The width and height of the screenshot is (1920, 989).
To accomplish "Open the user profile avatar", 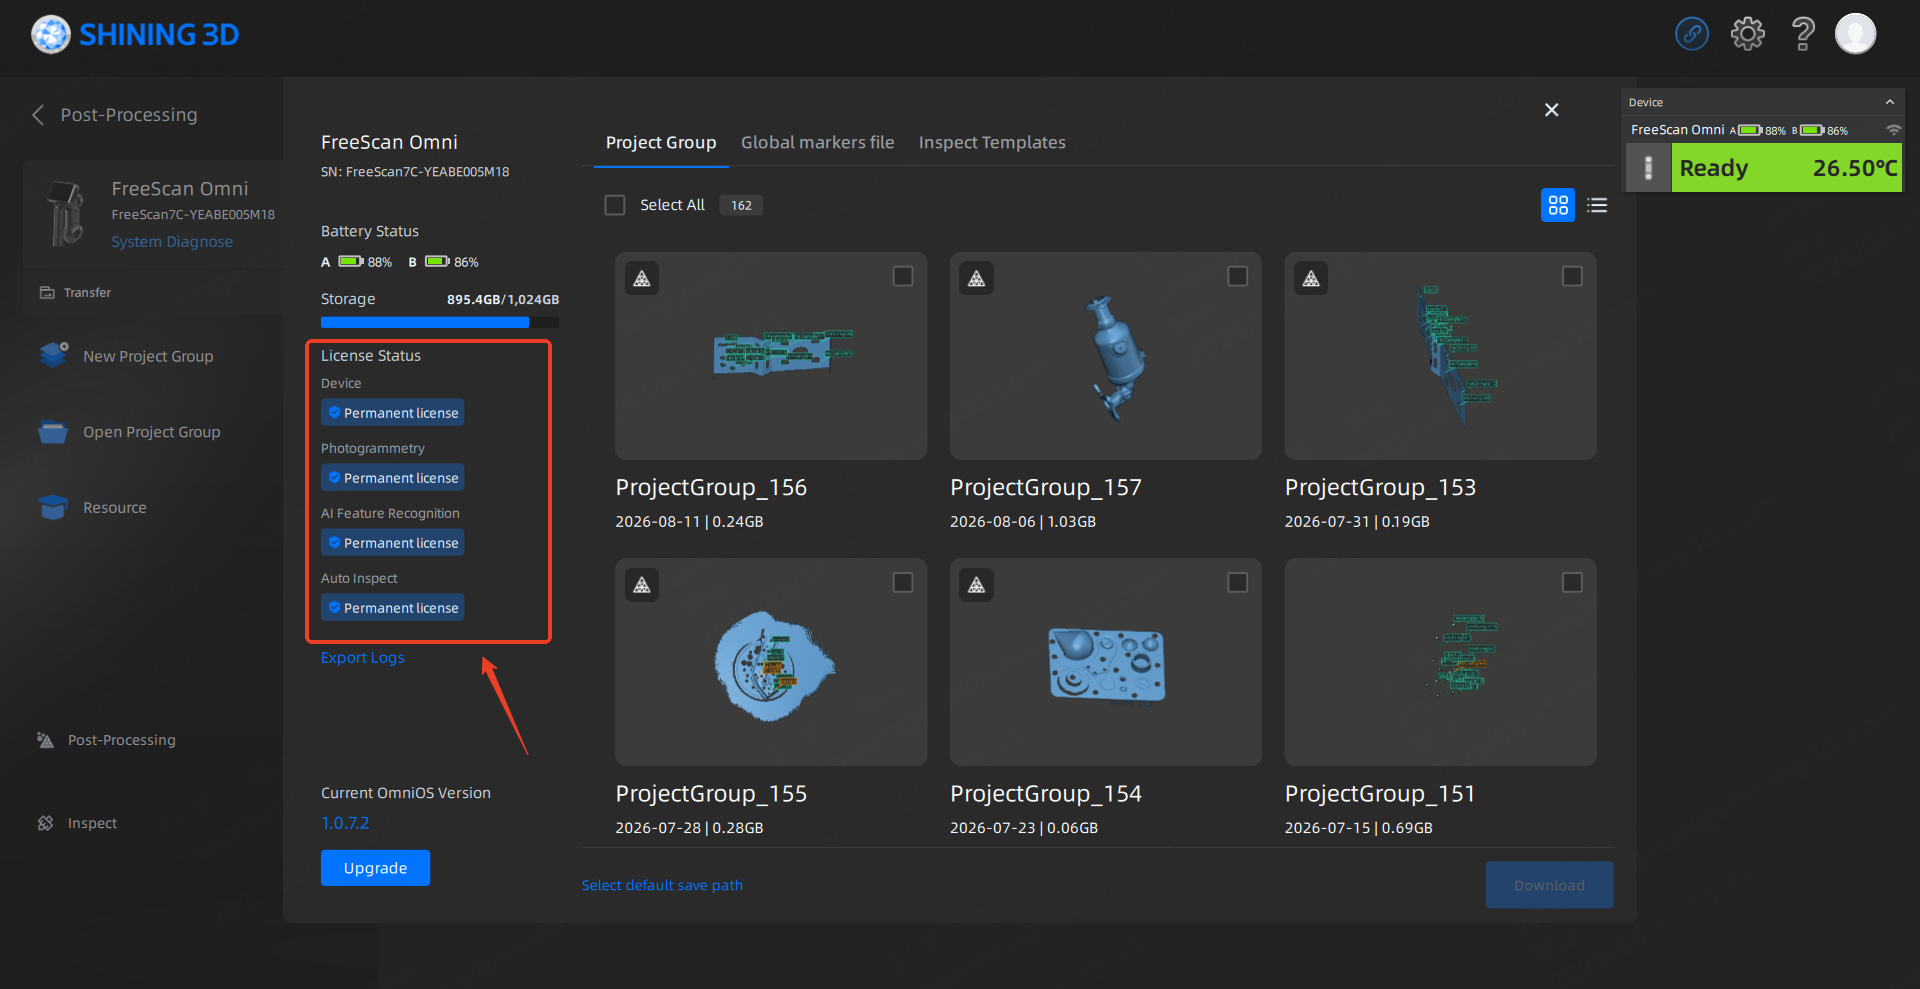I will click(x=1856, y=34).
